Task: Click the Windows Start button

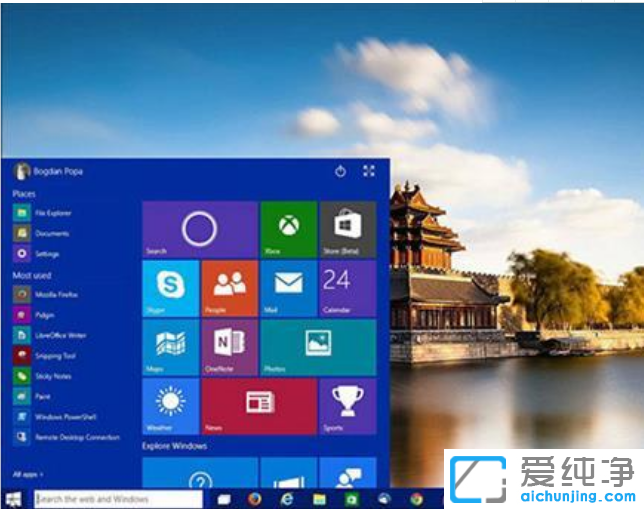Action: (14, 499)
